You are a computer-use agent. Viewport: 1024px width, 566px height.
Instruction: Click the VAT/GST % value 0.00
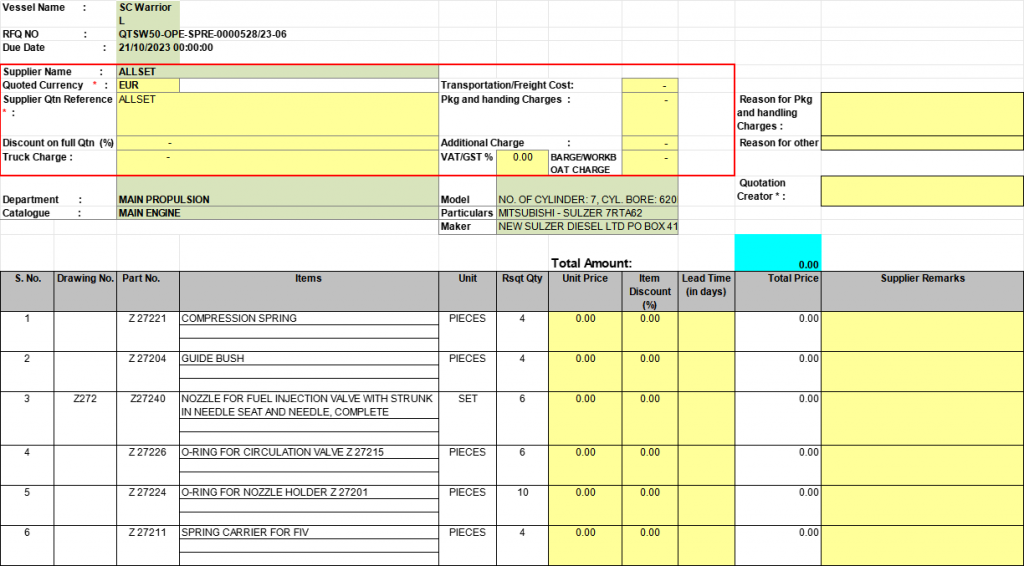point(522,163)
